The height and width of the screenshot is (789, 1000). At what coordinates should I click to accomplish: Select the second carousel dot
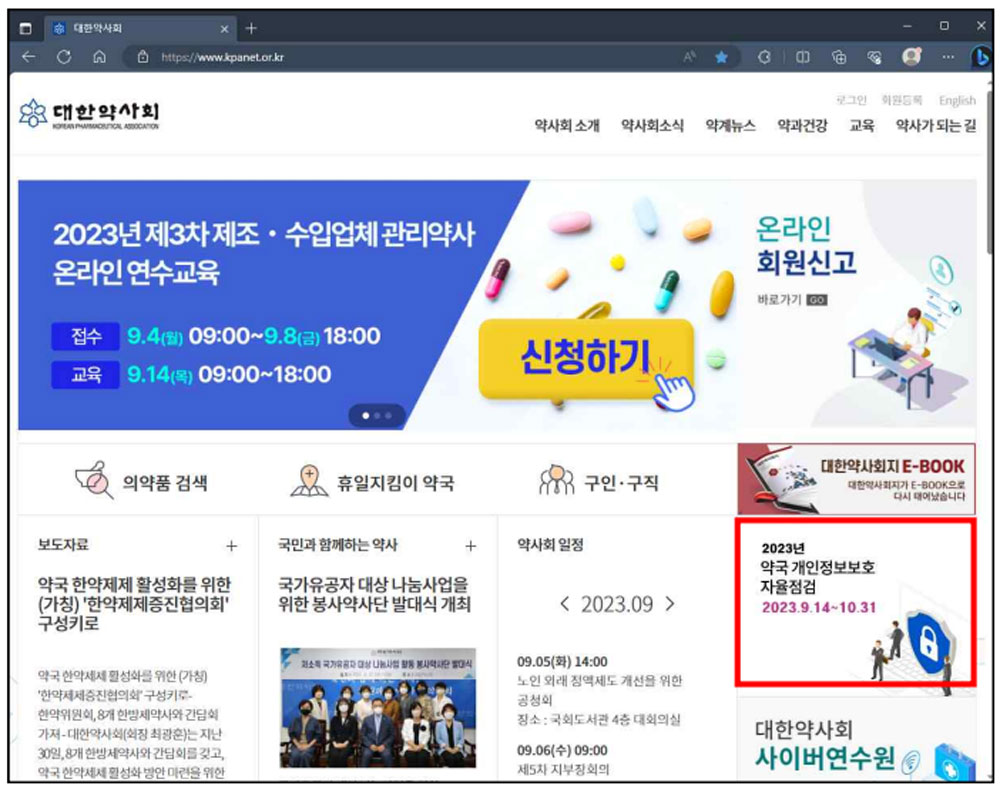tap(377, 415)
